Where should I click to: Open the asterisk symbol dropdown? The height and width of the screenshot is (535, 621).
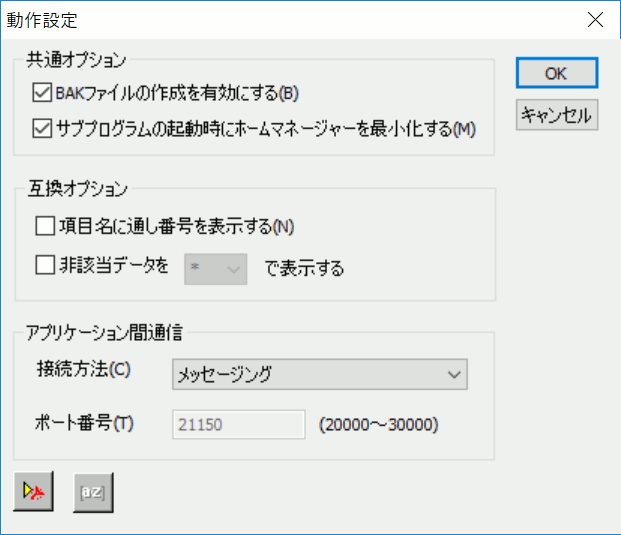tap(215, 269)
